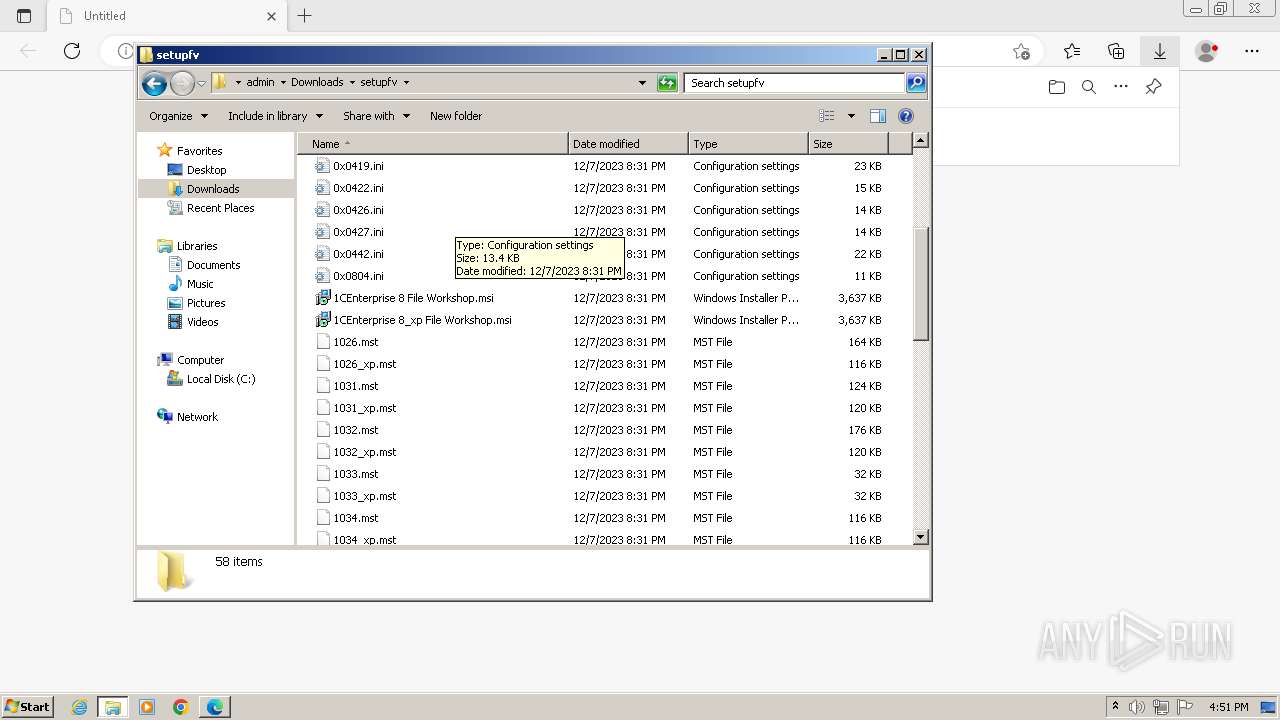The height and width of the screenshot is (720, 1280).
Task: Select file 0x0422.ini
Action: (x=358, y=188)
